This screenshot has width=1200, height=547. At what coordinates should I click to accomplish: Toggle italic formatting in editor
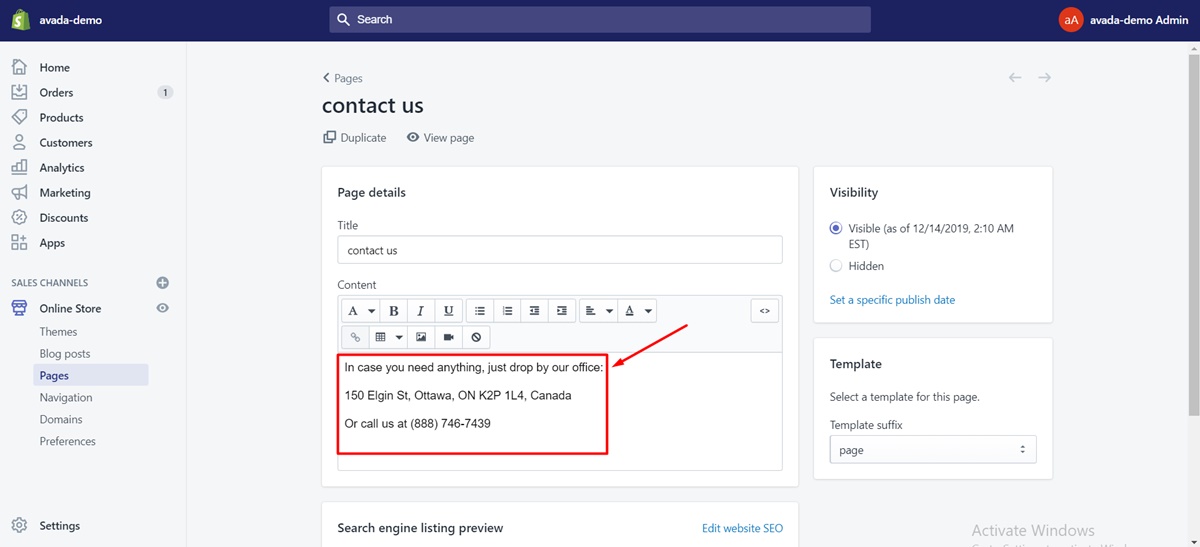click(x=421, y=311)
